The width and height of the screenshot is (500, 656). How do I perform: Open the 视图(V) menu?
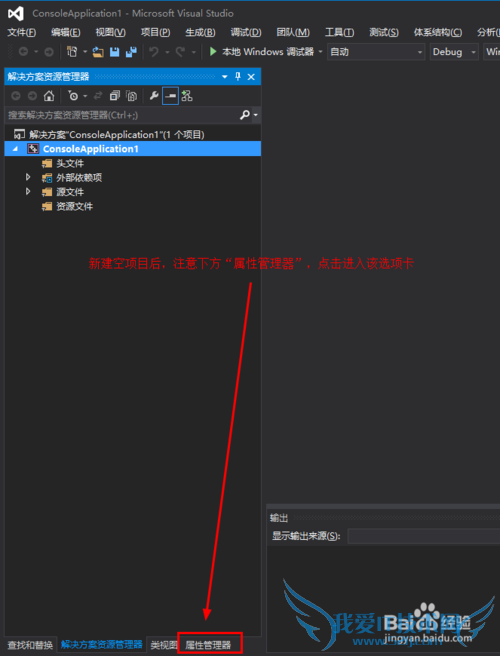(x=110, y=33)
